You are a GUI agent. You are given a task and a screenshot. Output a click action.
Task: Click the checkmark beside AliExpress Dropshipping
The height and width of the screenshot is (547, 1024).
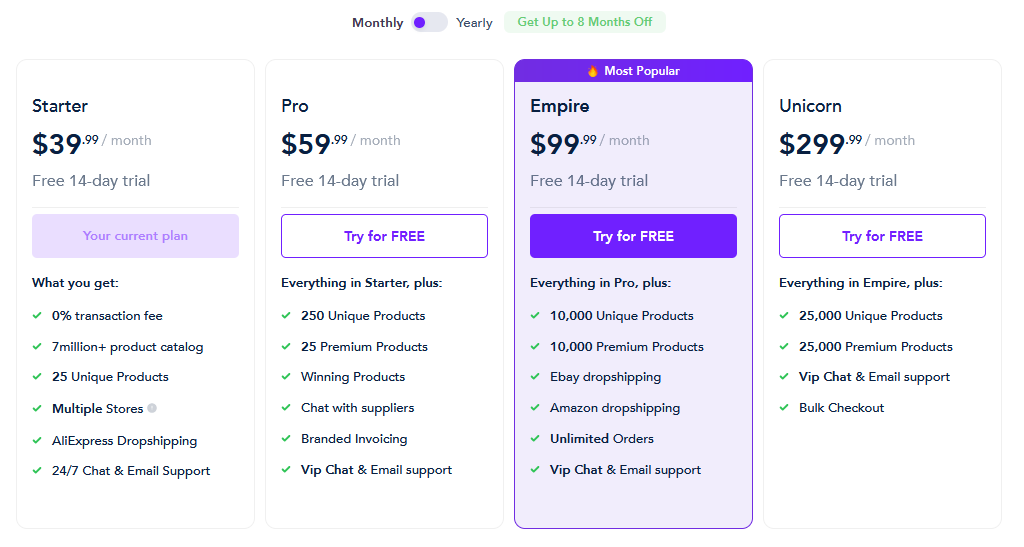(x=37, y=441)
